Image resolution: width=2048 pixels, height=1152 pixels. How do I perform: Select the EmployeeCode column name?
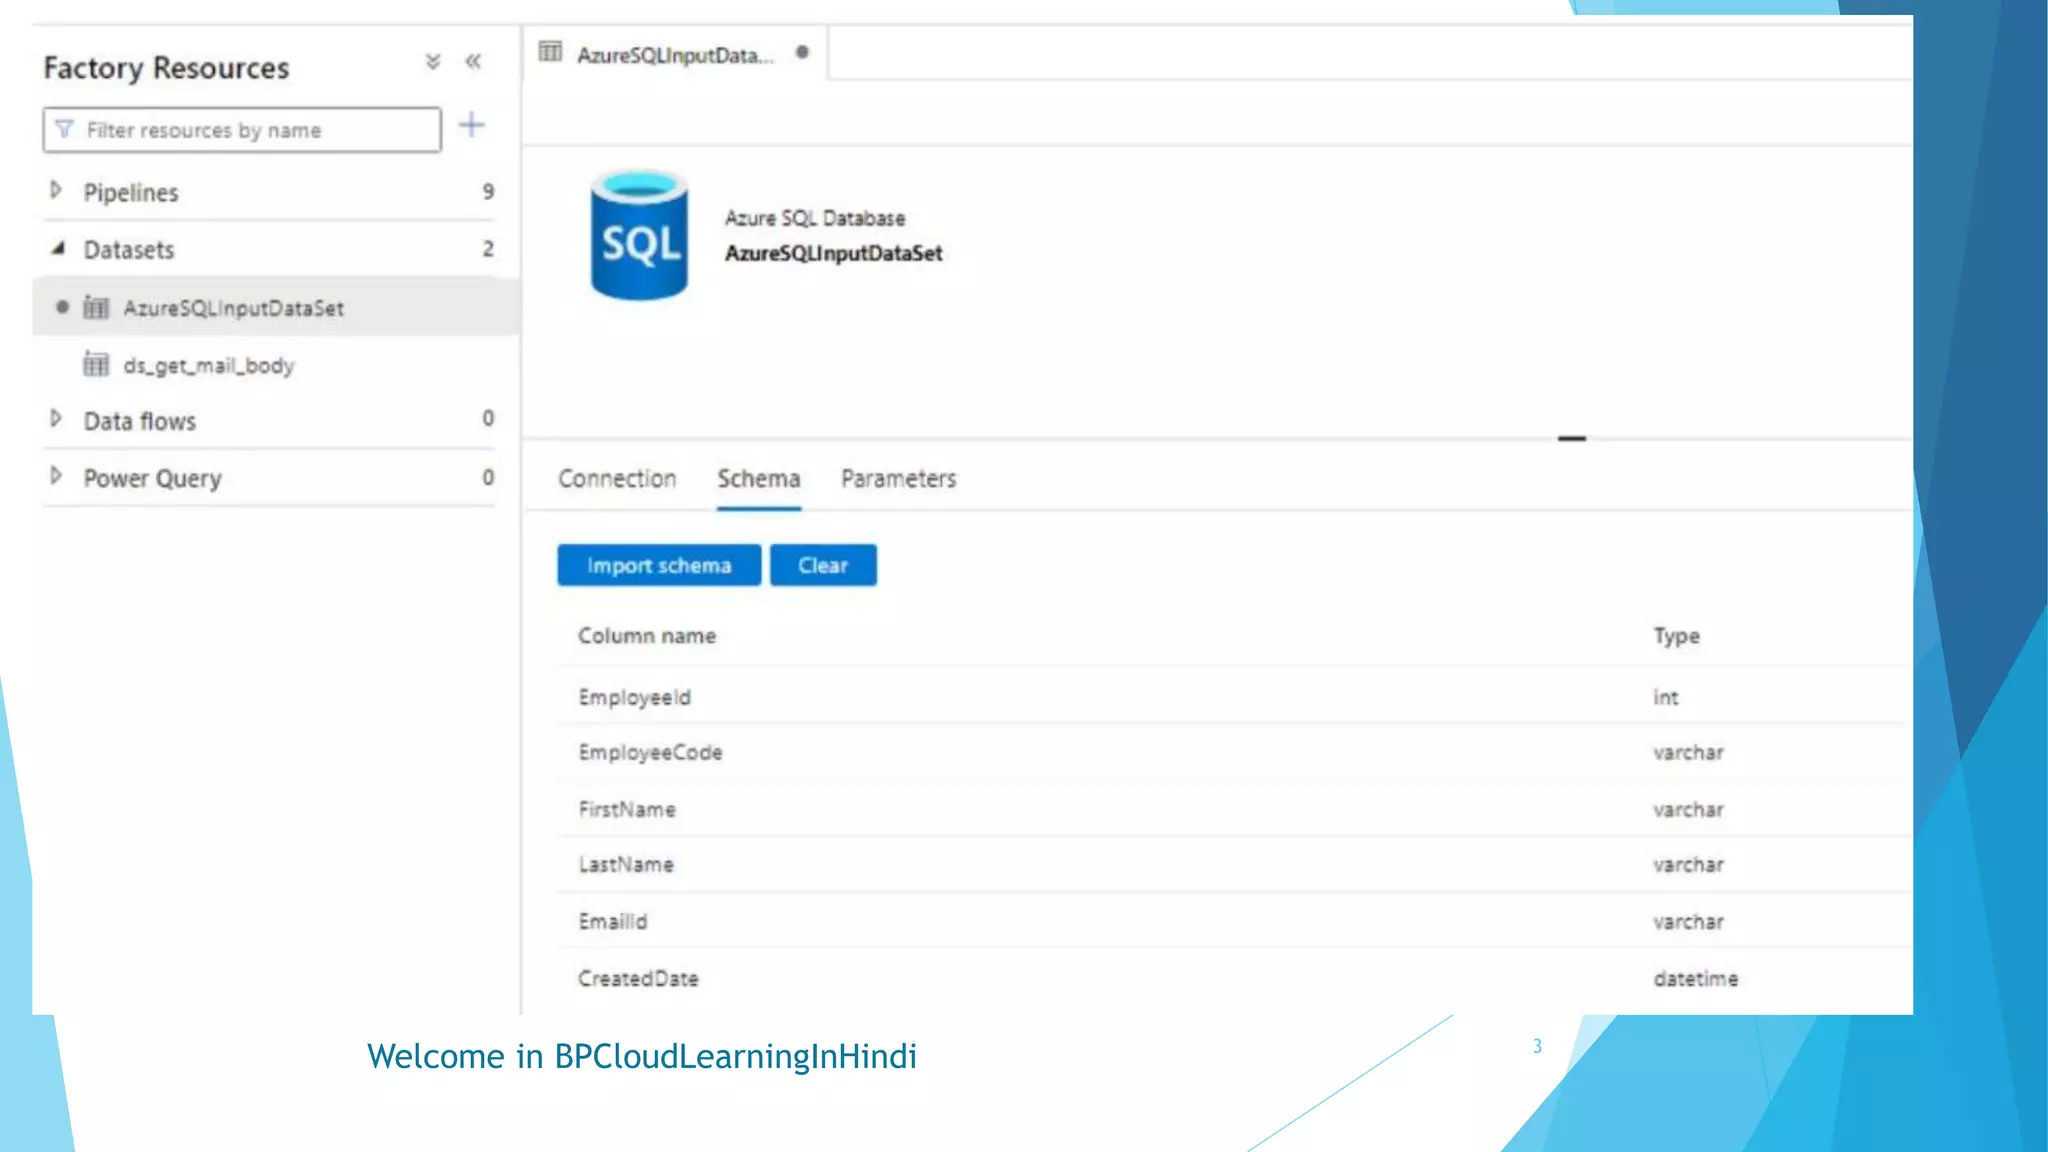pyautogui.click(x=650, y=752)
